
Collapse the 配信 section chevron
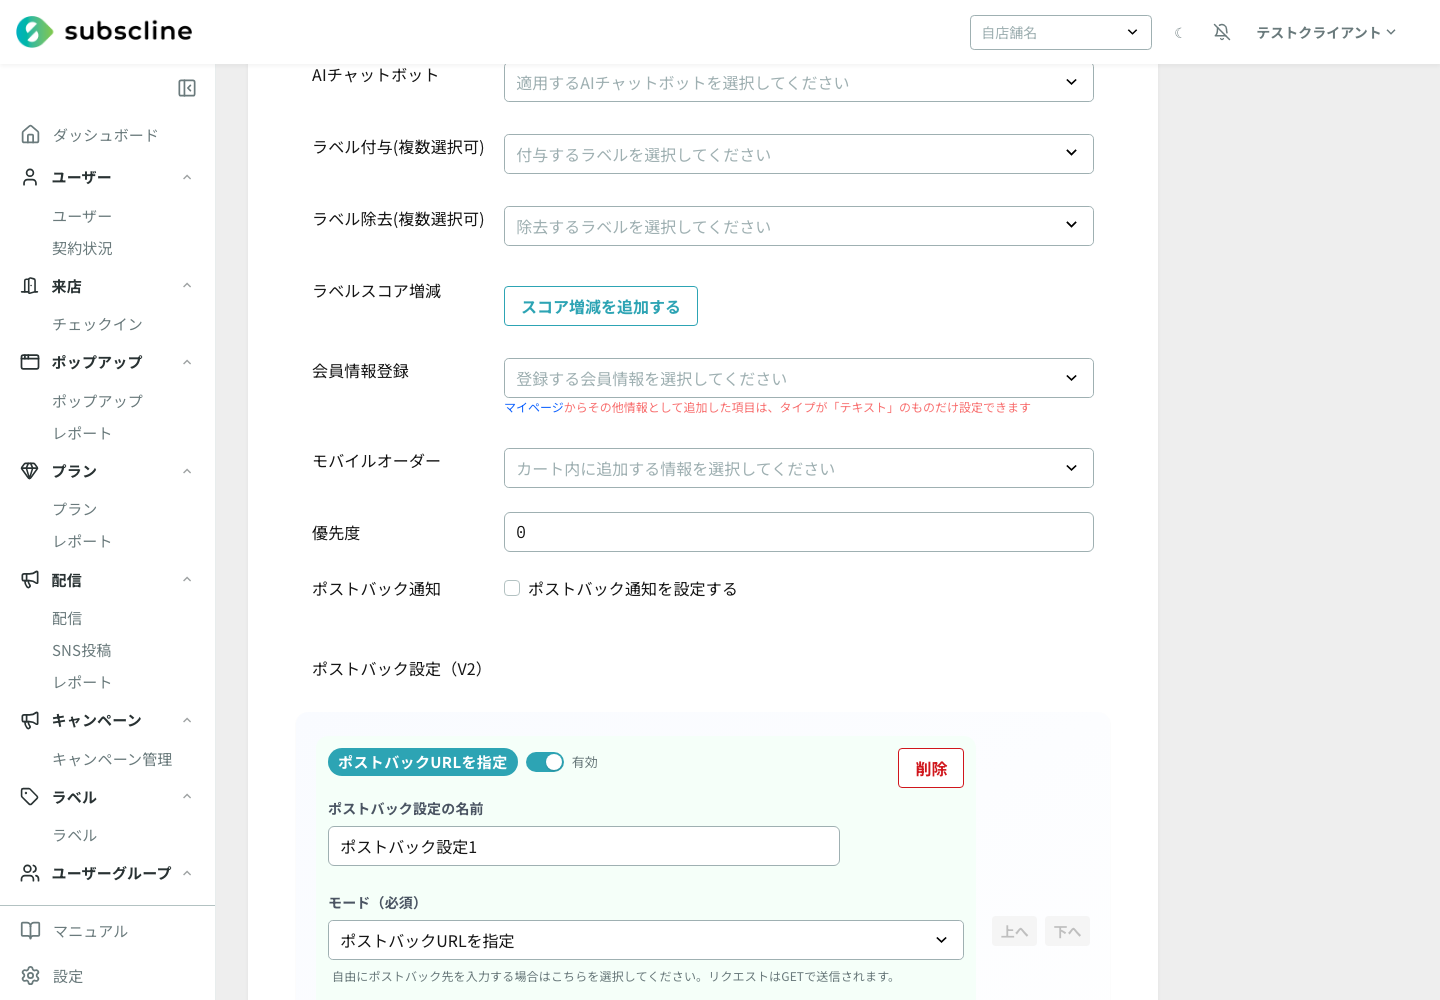pos(187,579)
